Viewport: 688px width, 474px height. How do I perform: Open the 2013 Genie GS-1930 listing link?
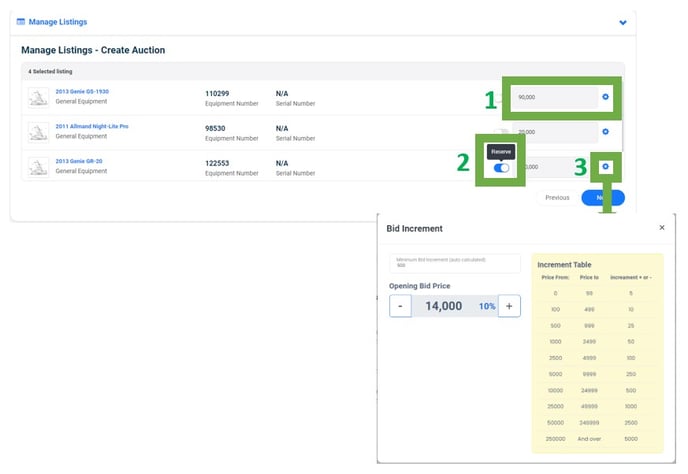tap(82, 91)
